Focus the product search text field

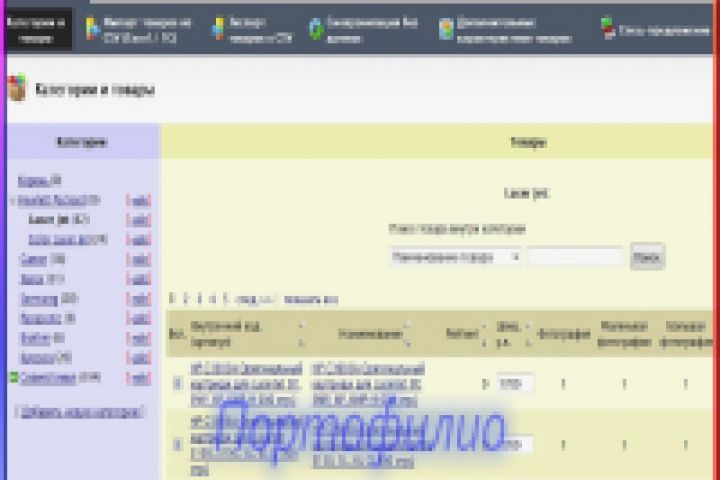tap(575, 257)
